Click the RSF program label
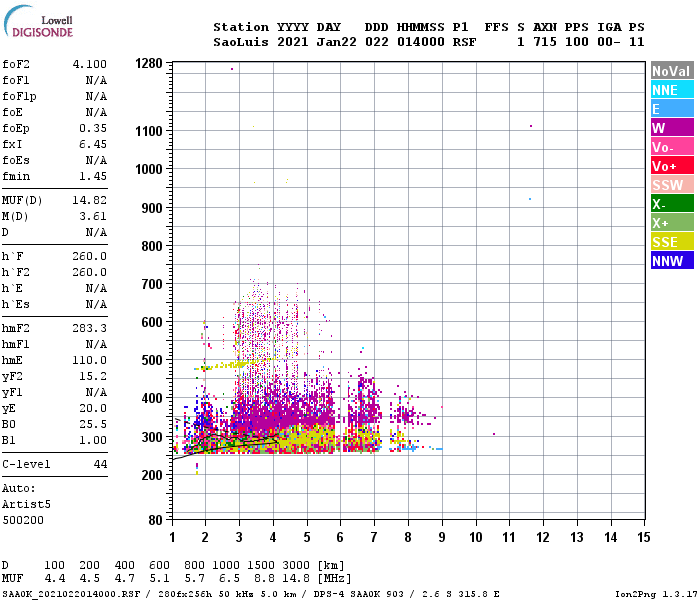700x600 pixels. pos(464,42)
